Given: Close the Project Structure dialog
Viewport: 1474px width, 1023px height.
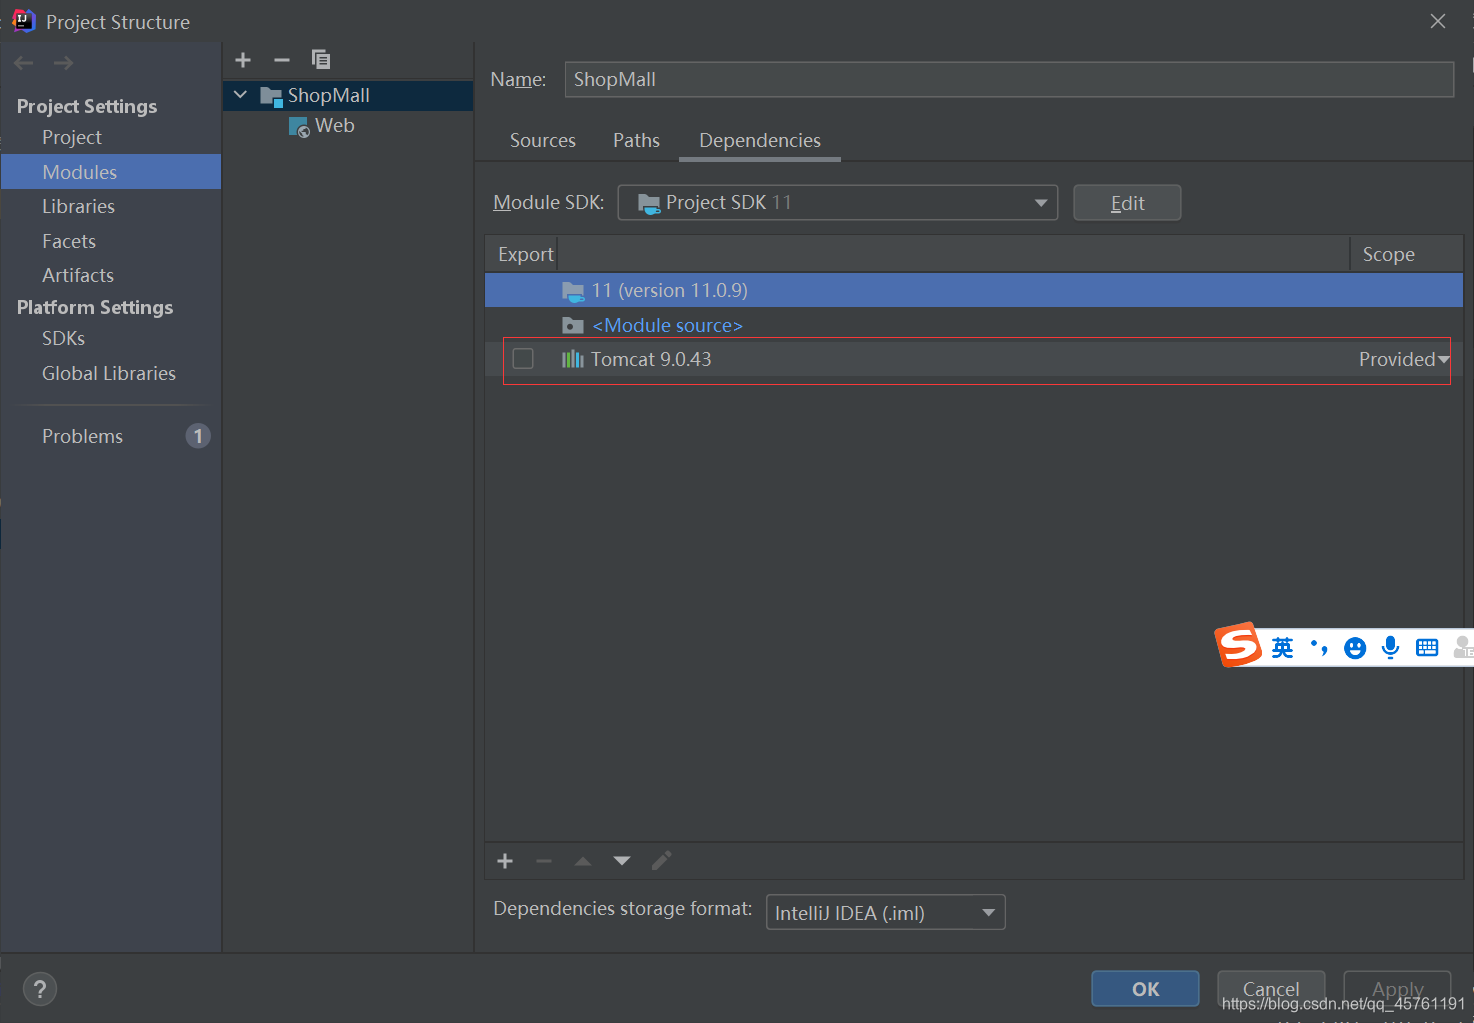Looking at the screenshot, I should pyautogui.click(x=1438, y=21).
